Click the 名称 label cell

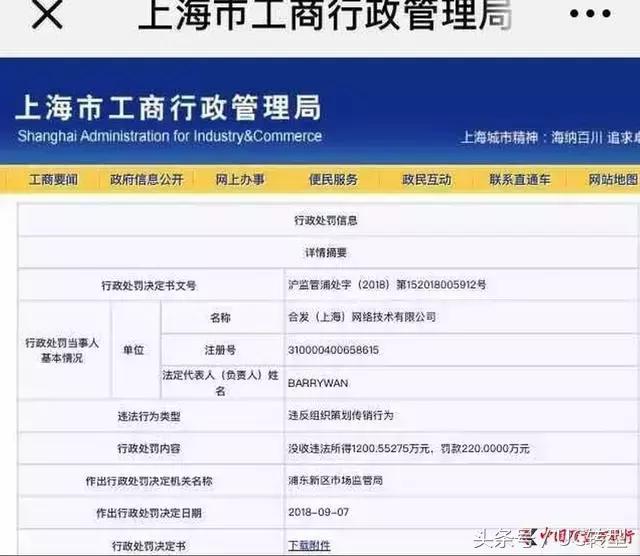[x=220, y=317]
